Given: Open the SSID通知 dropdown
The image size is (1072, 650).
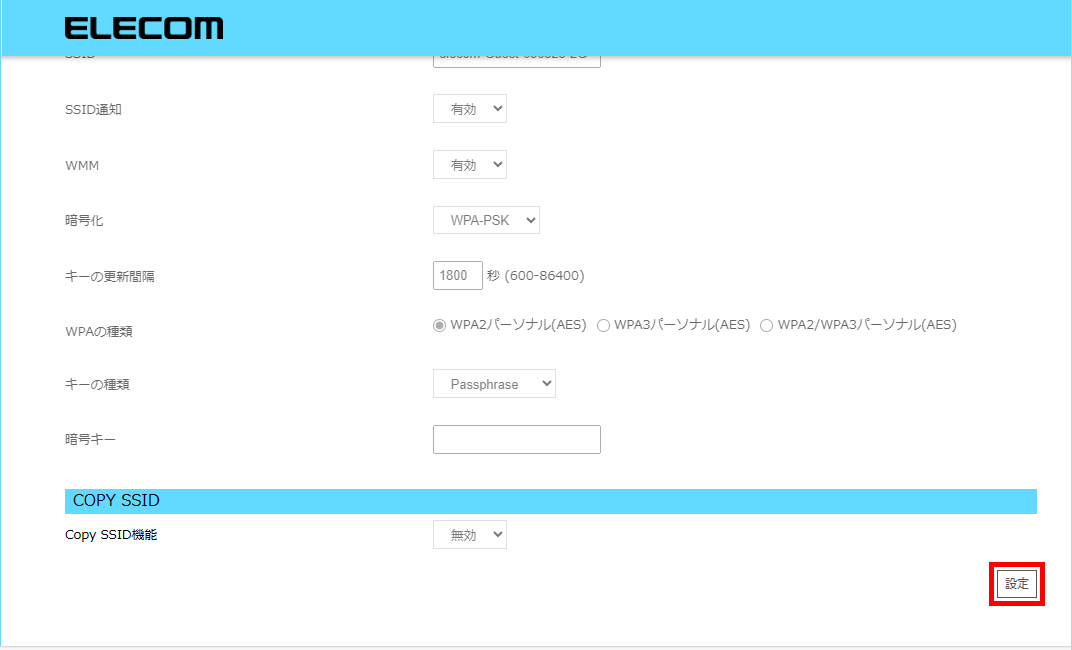Looking at the screenshot, I should point(470,109).
